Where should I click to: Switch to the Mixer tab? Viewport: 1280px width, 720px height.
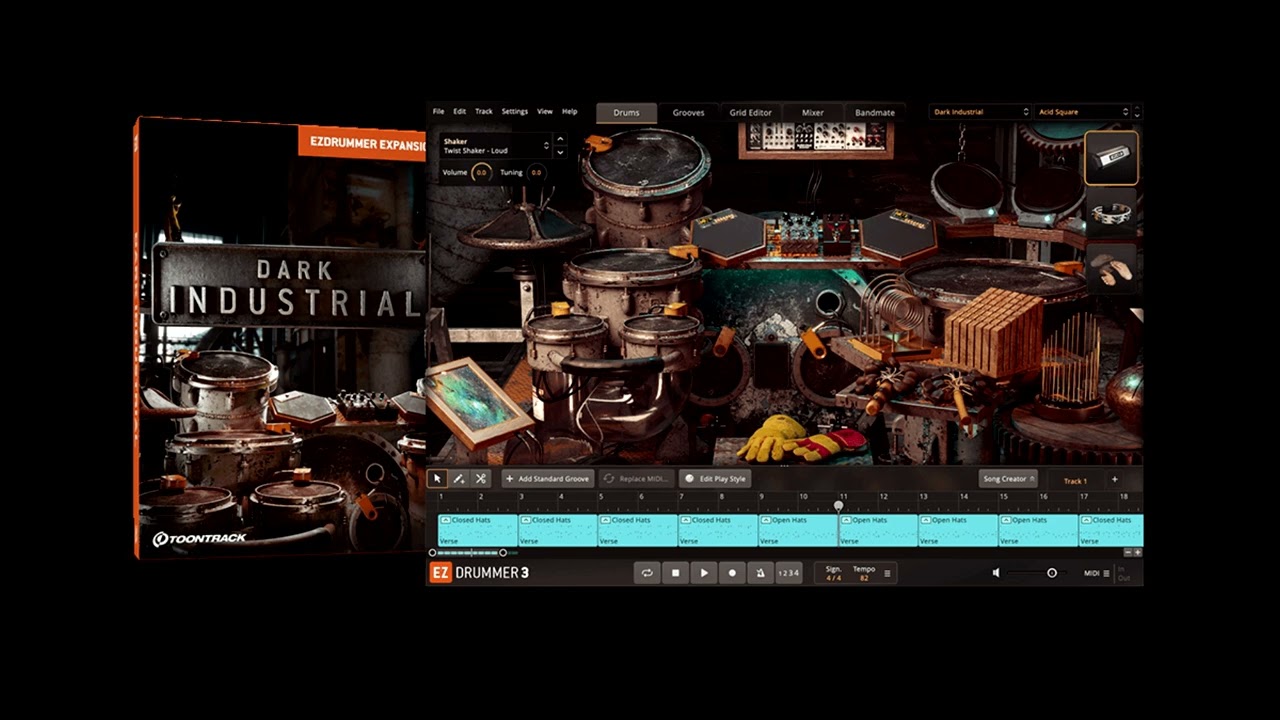tap(812, 113)
